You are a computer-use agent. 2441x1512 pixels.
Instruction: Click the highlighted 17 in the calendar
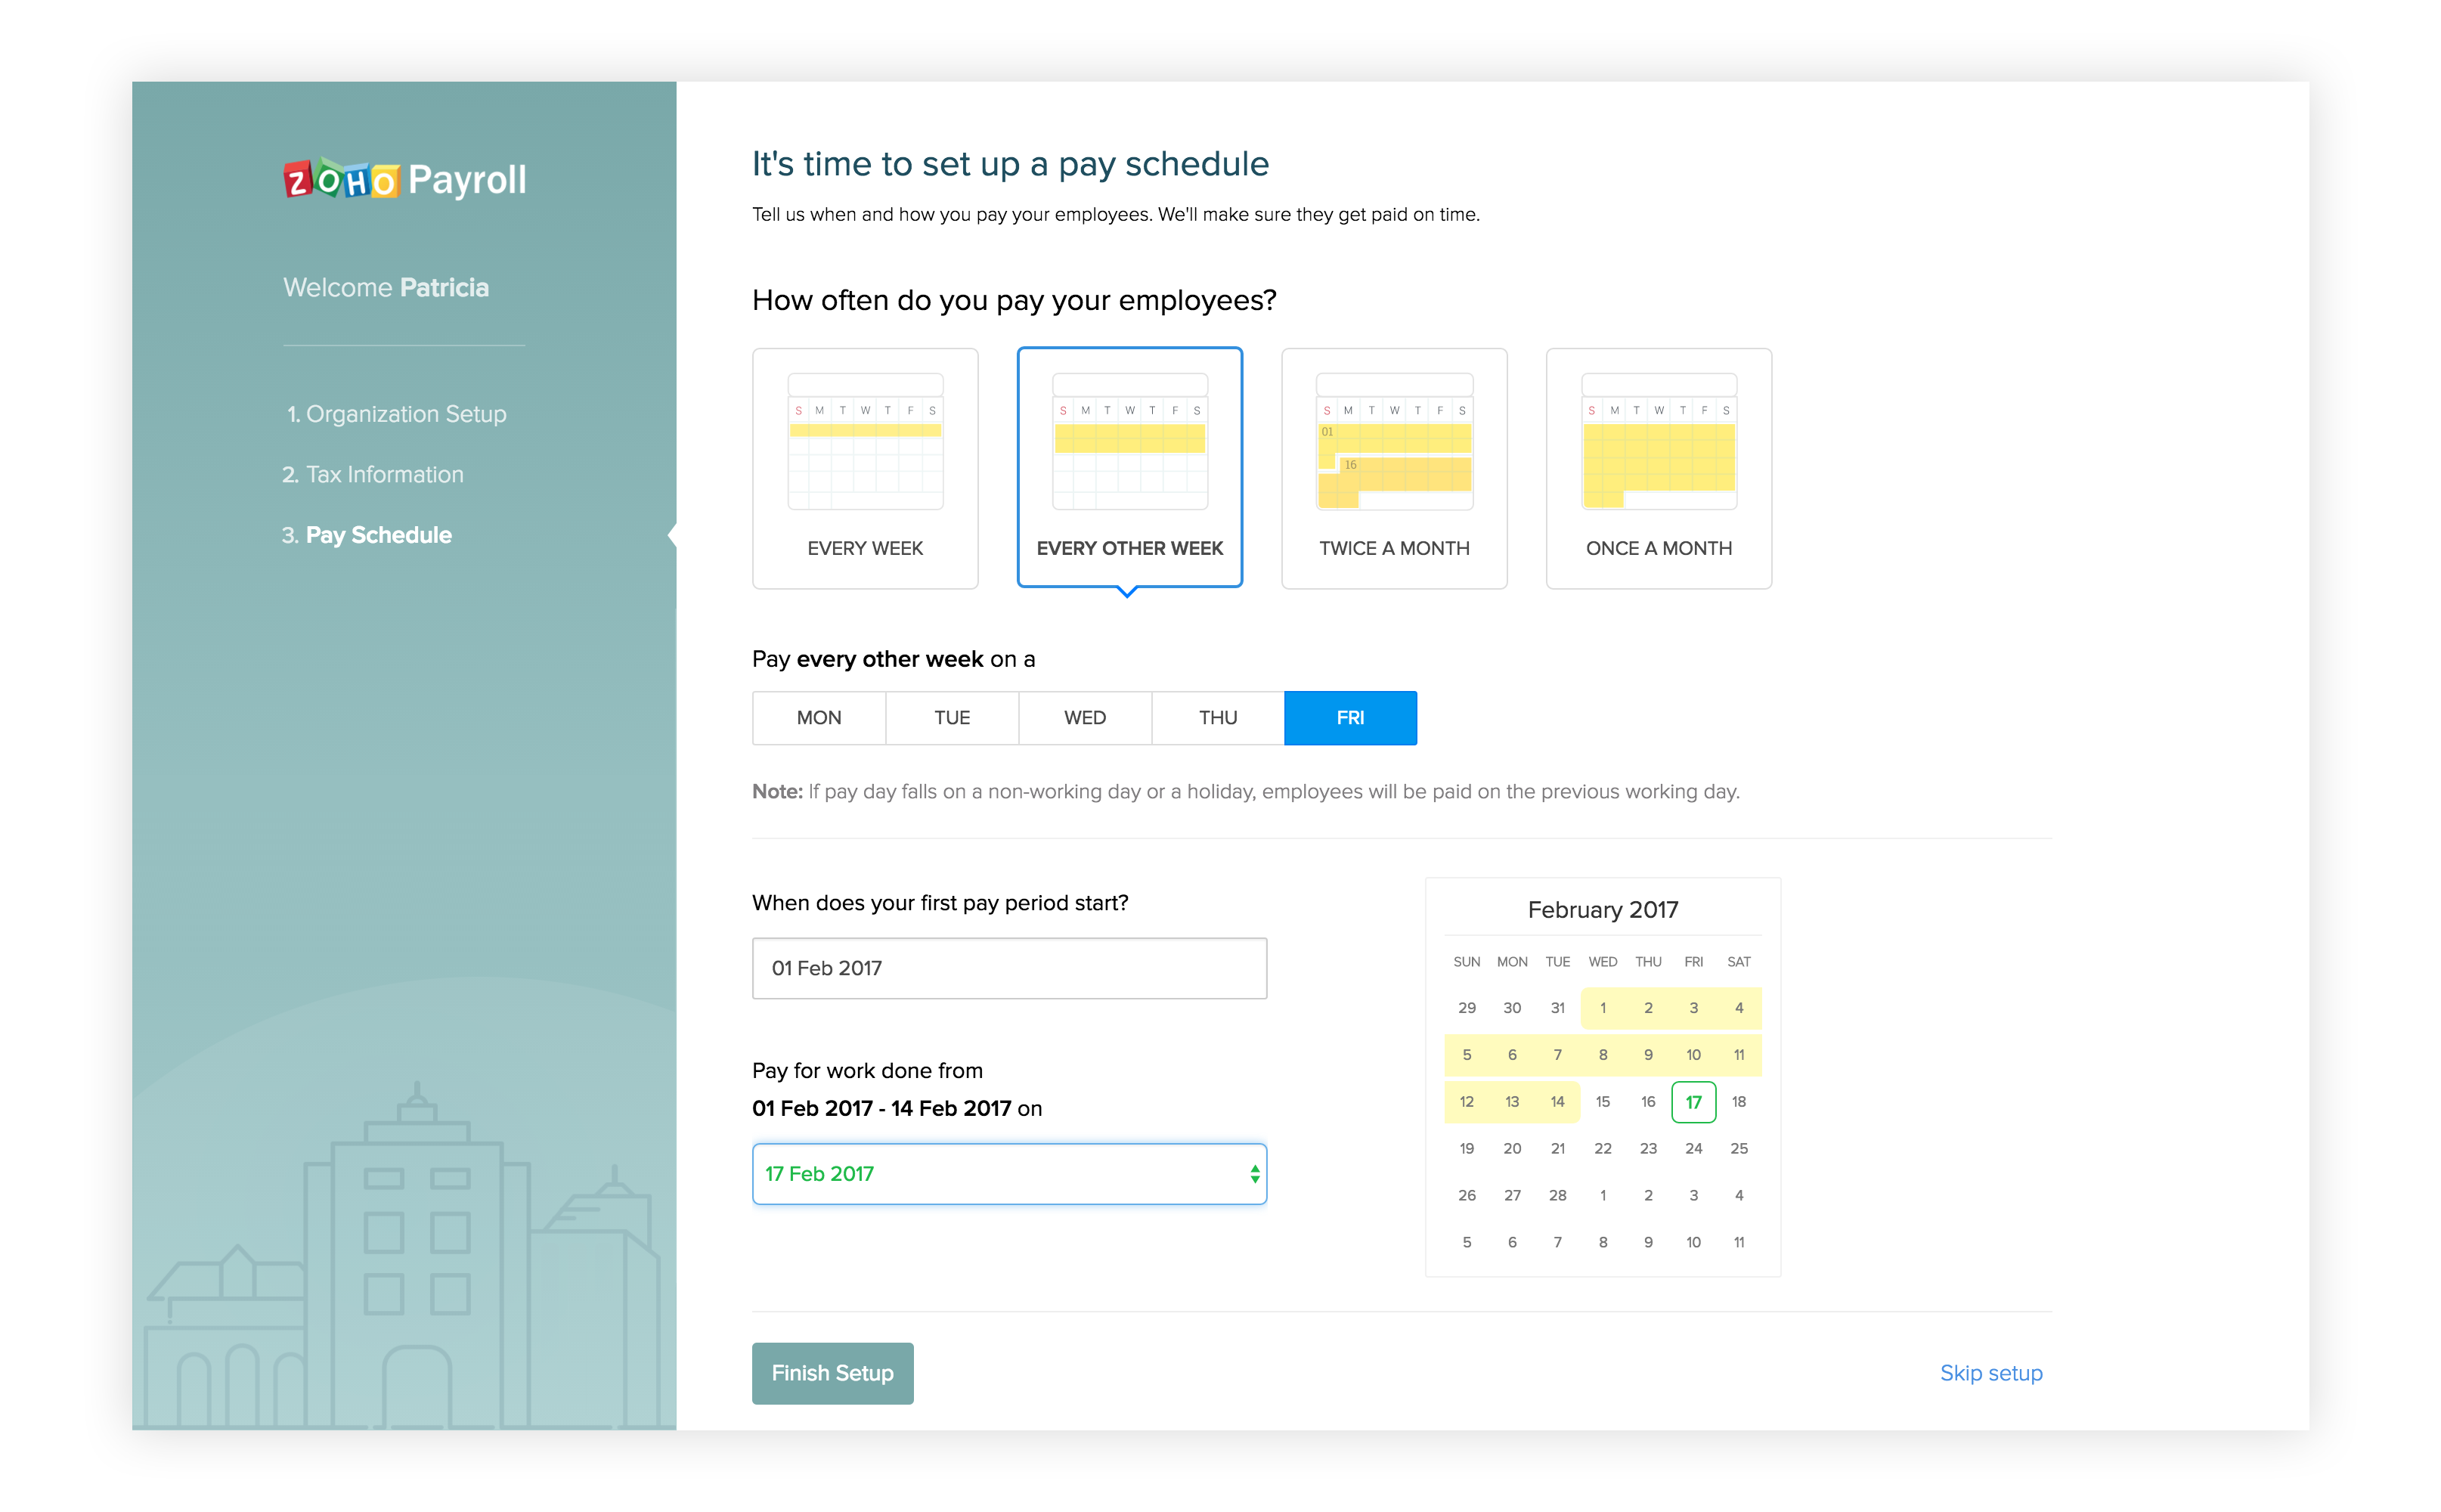[x=1693, y=1101]
